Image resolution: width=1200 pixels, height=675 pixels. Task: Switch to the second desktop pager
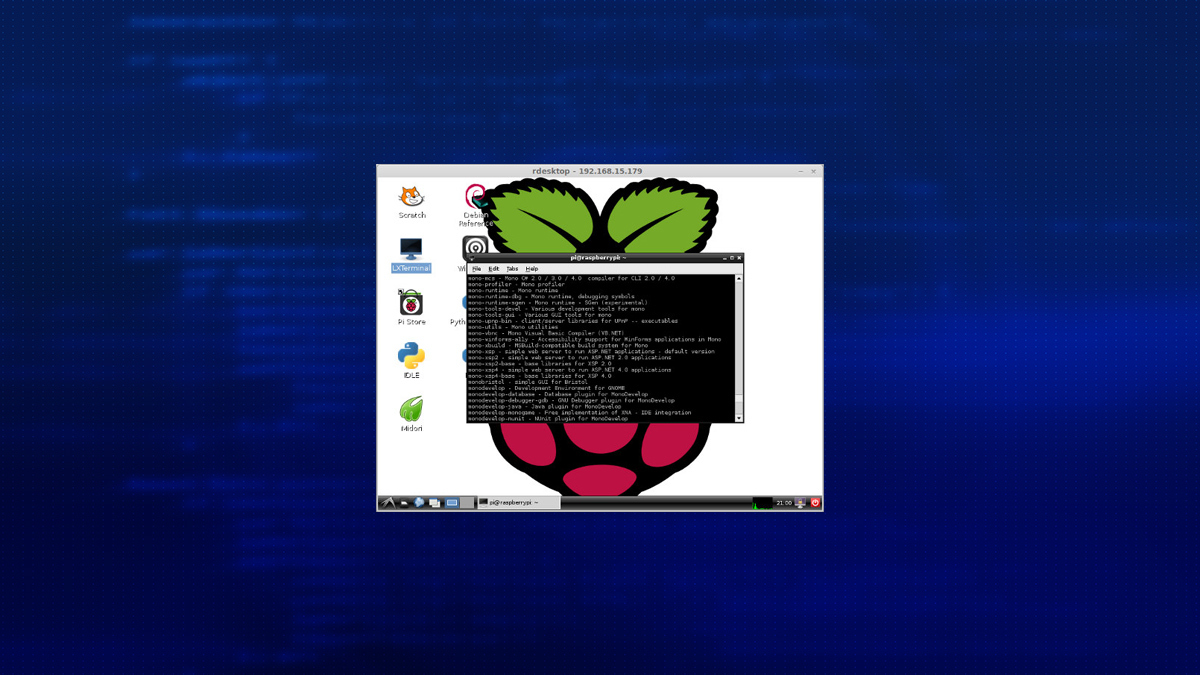(x=467, y=503)
